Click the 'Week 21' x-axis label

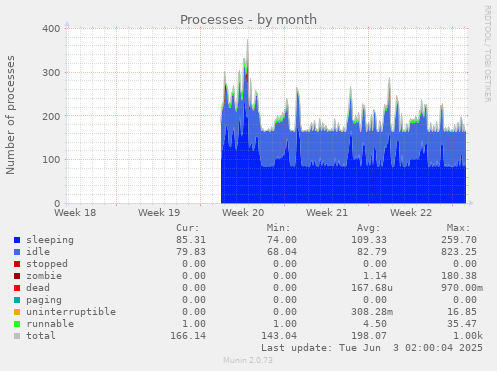(327, 213)
